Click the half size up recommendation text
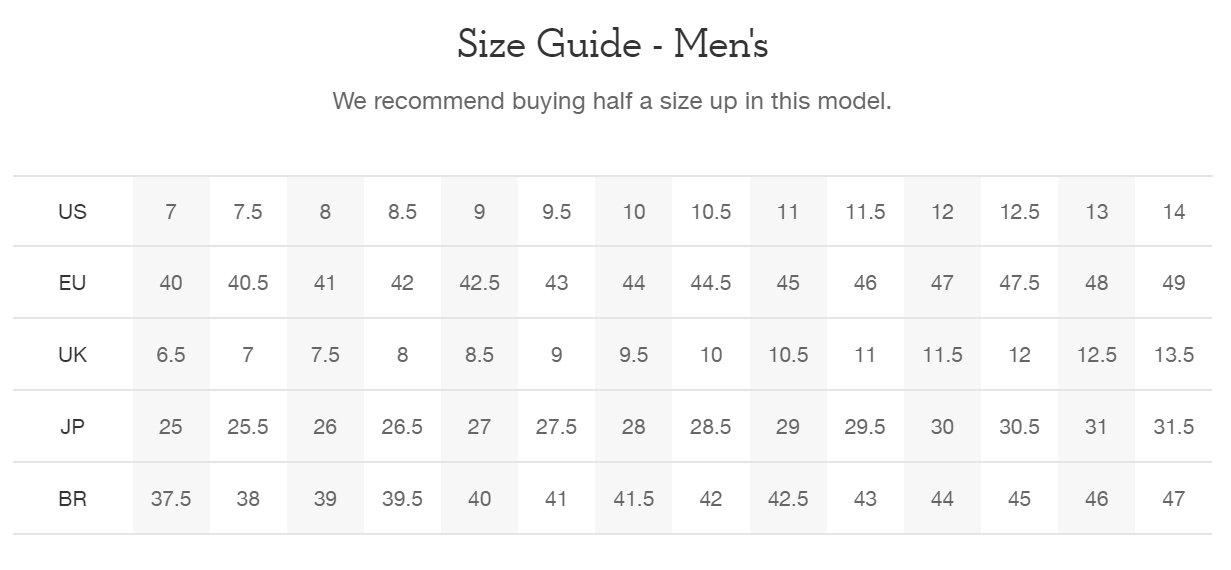Screen dimensions: 1231x570 click(x=612, y=101)
